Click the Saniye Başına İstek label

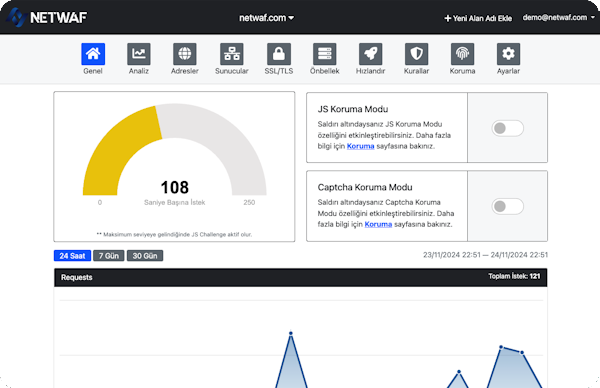tap(174, 202)
